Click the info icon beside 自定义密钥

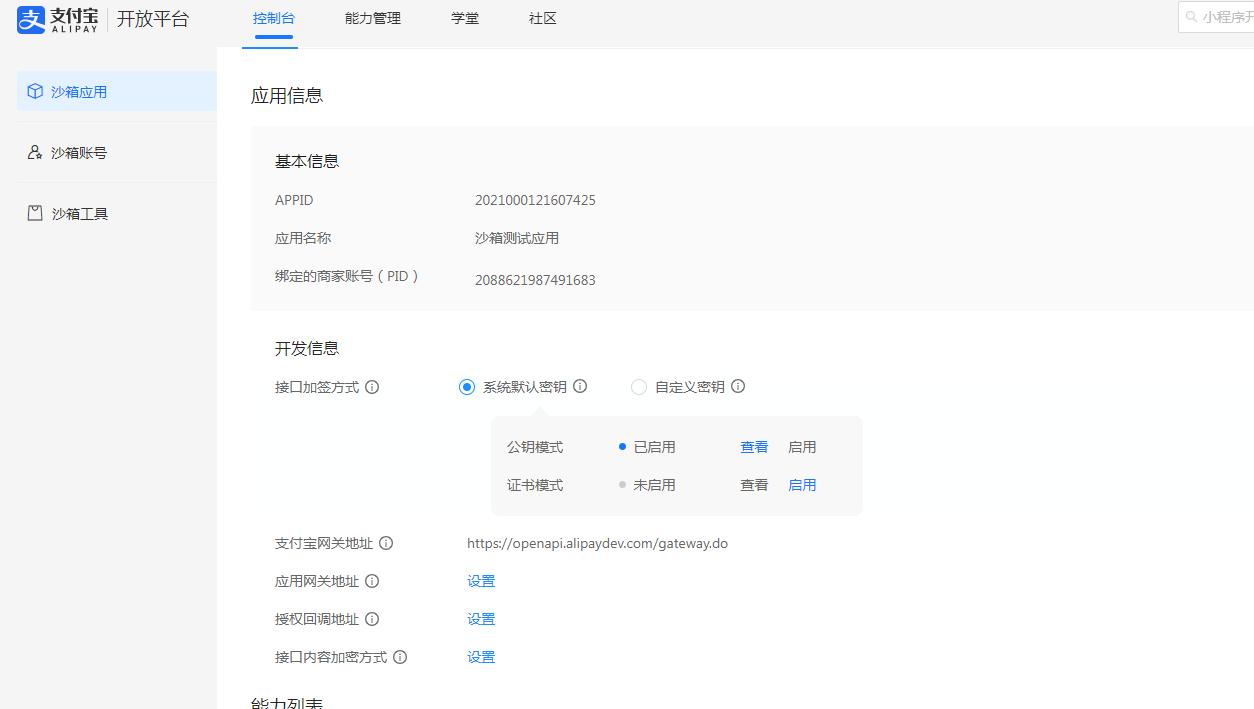[x=738, y=387]
